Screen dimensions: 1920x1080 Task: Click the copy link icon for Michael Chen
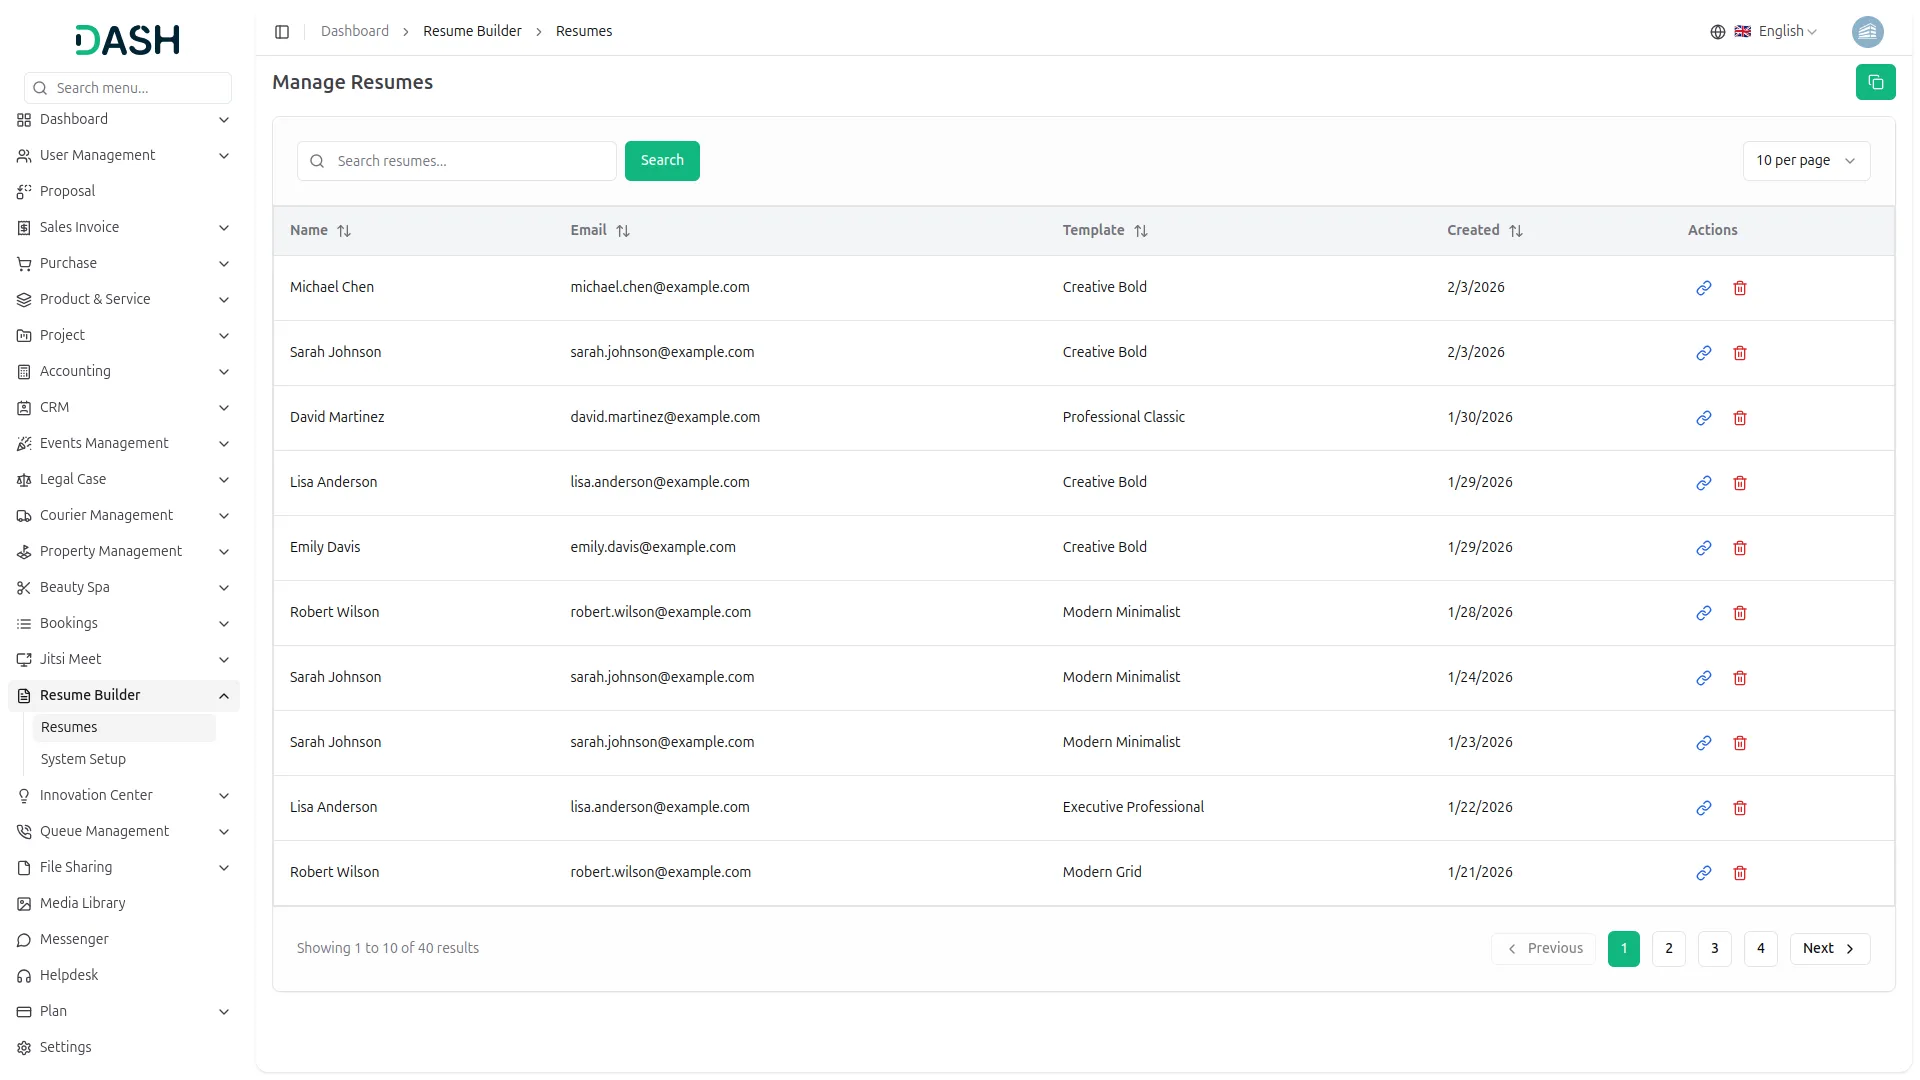coord(1703,288)
